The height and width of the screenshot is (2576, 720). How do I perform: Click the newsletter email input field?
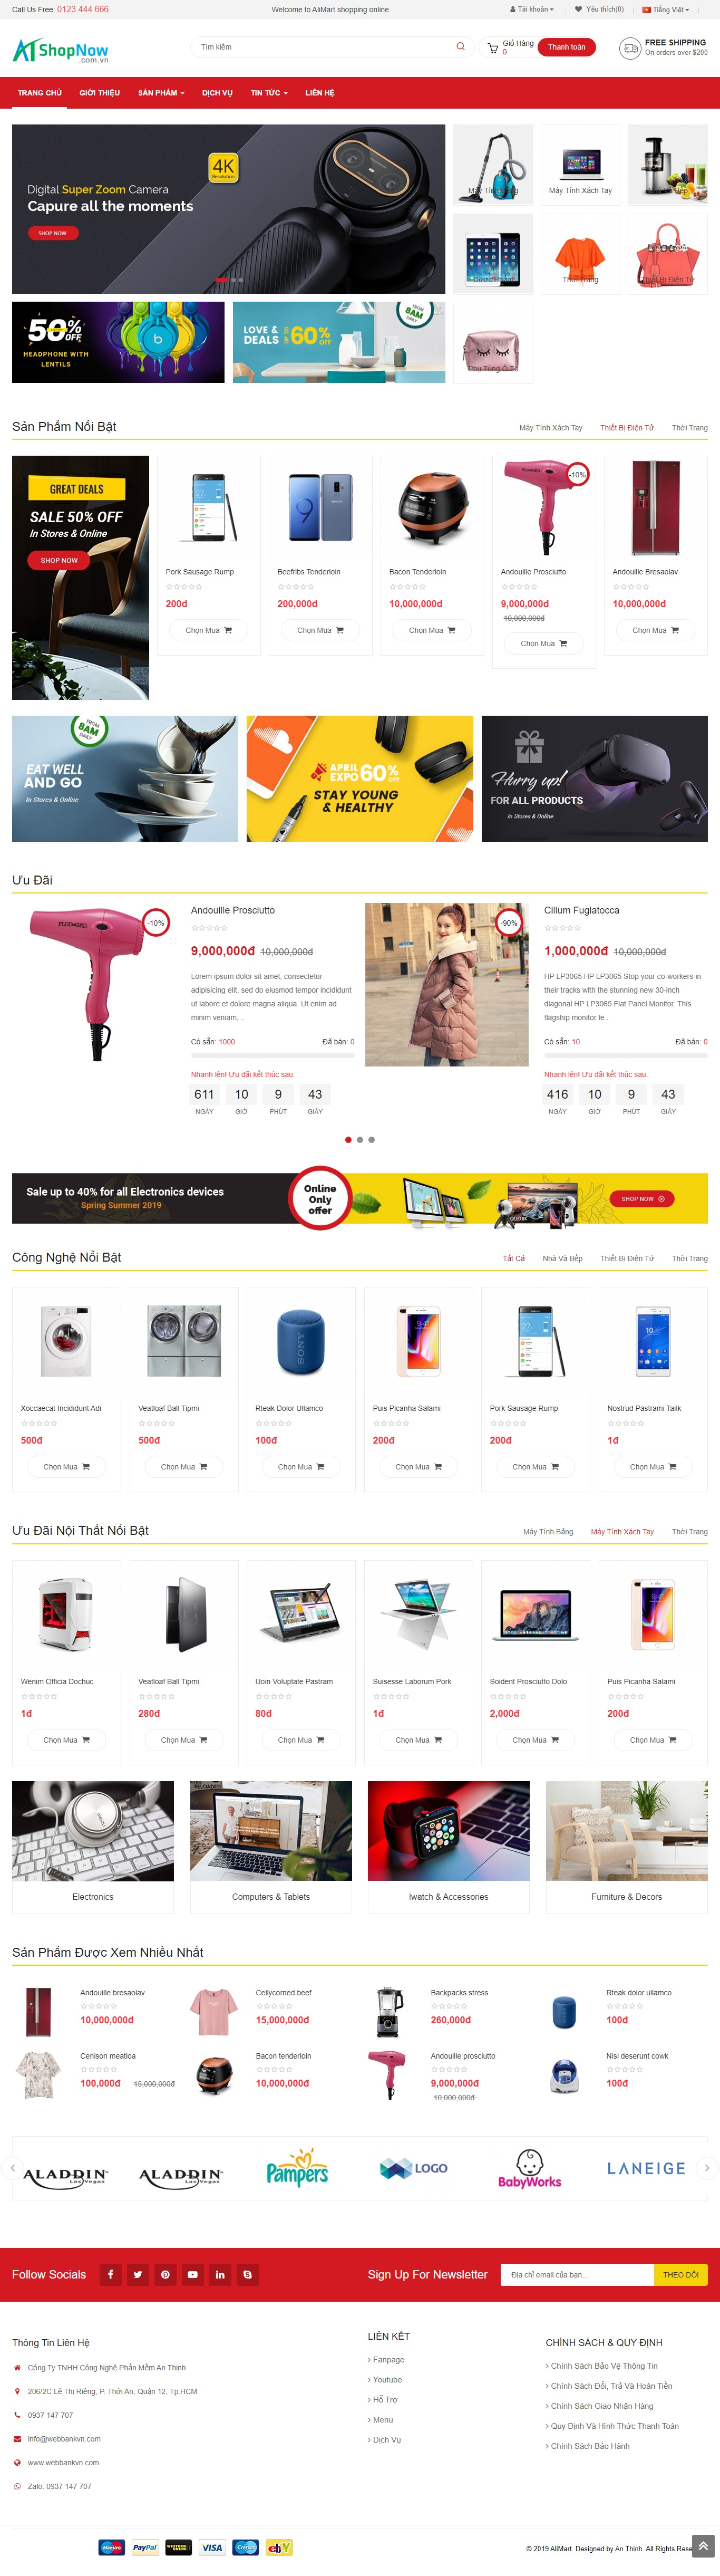click(x=577, y=2274)
